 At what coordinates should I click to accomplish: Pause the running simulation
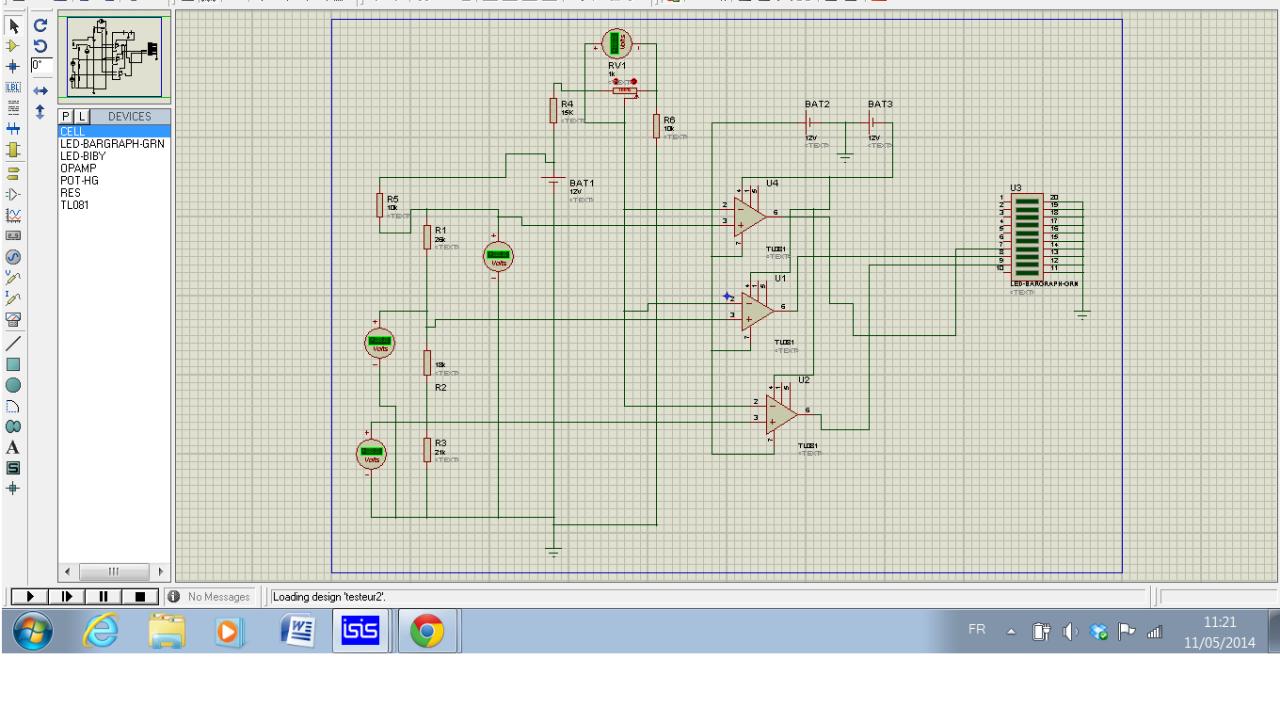click(x=104, y=597)
